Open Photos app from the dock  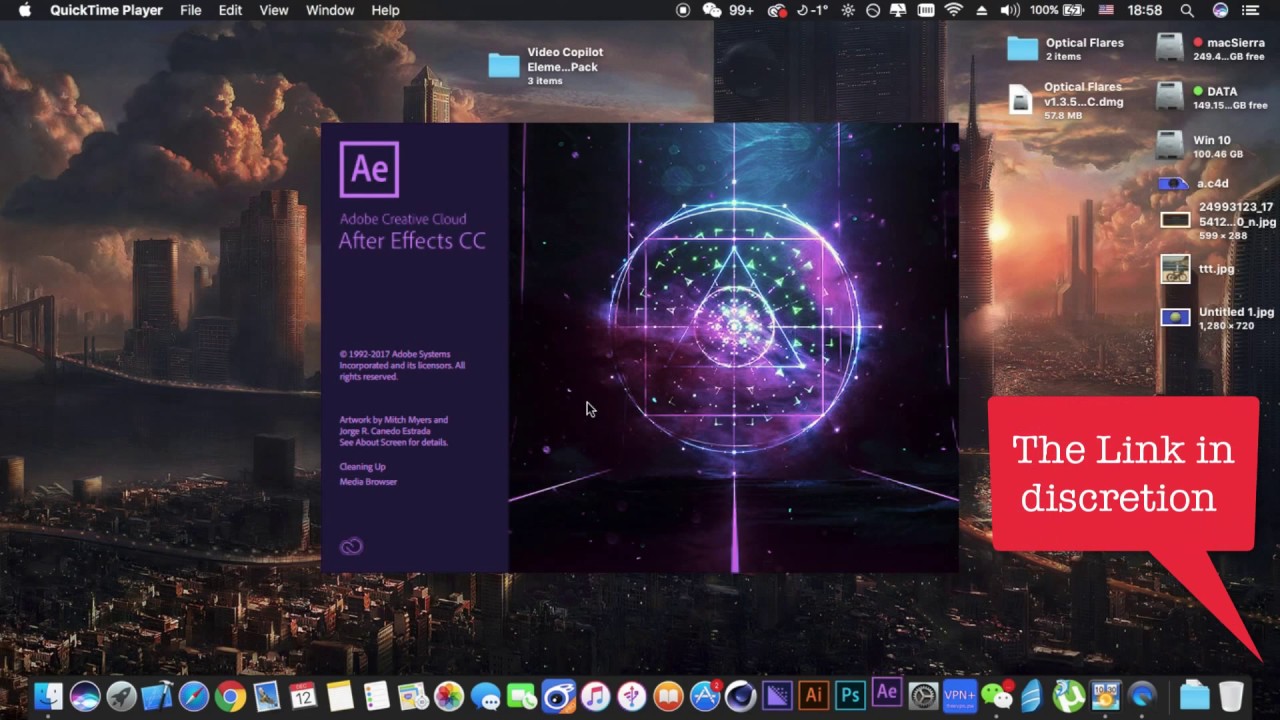pos(449,696)
